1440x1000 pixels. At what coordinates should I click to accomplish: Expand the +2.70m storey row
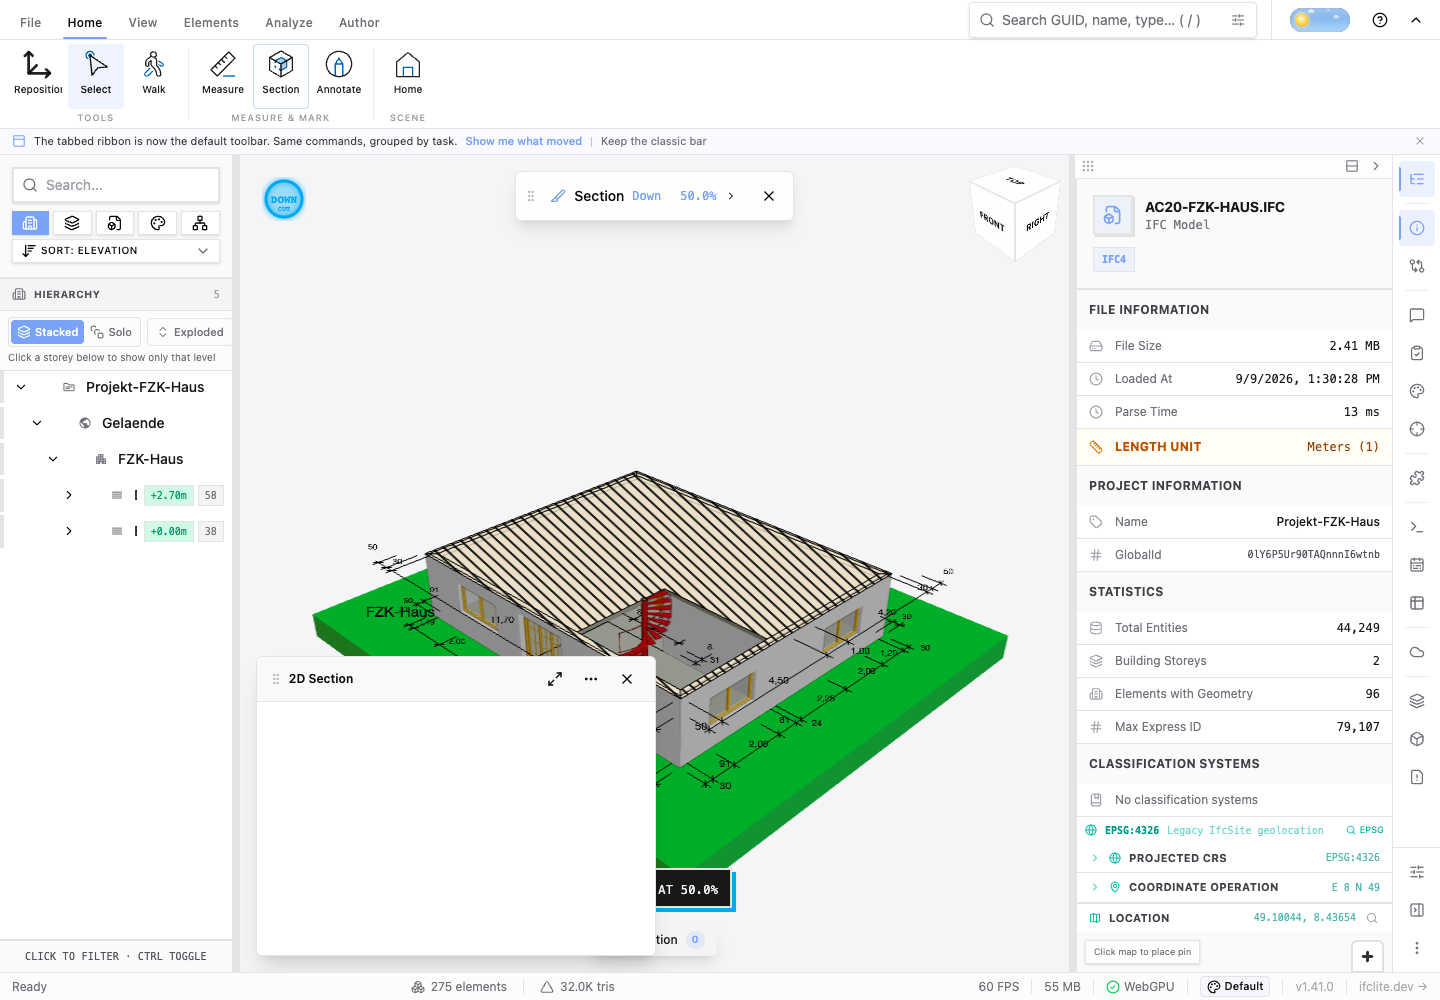(x=69, y=495)
